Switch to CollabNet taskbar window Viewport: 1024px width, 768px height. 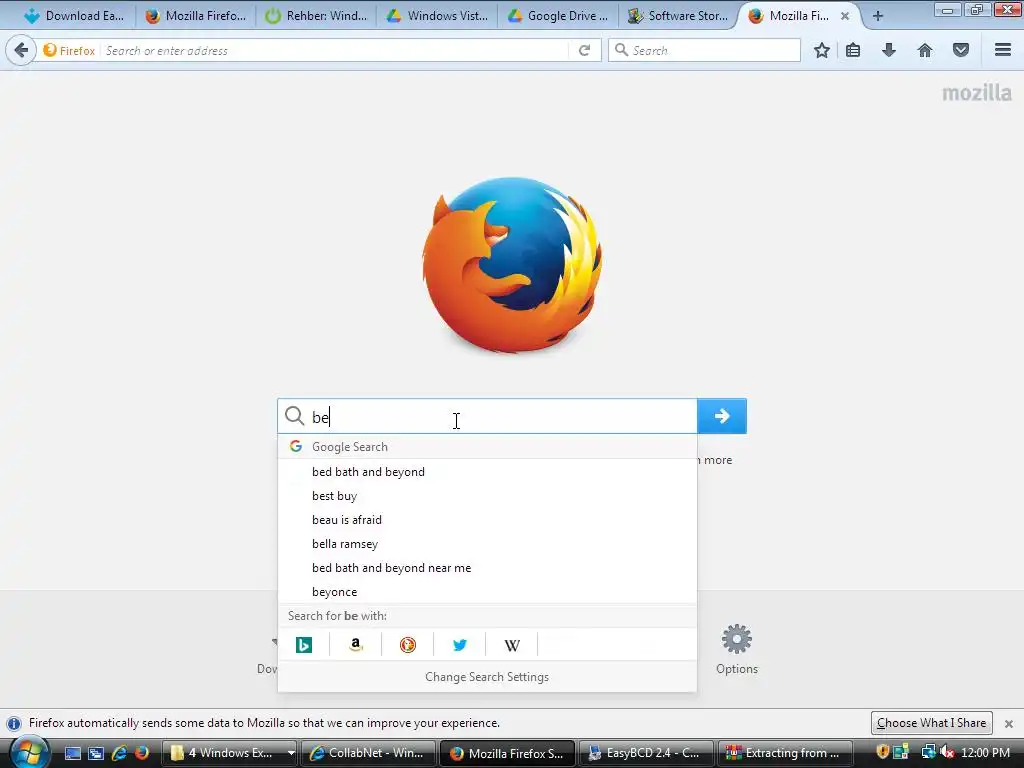(368, 753)
